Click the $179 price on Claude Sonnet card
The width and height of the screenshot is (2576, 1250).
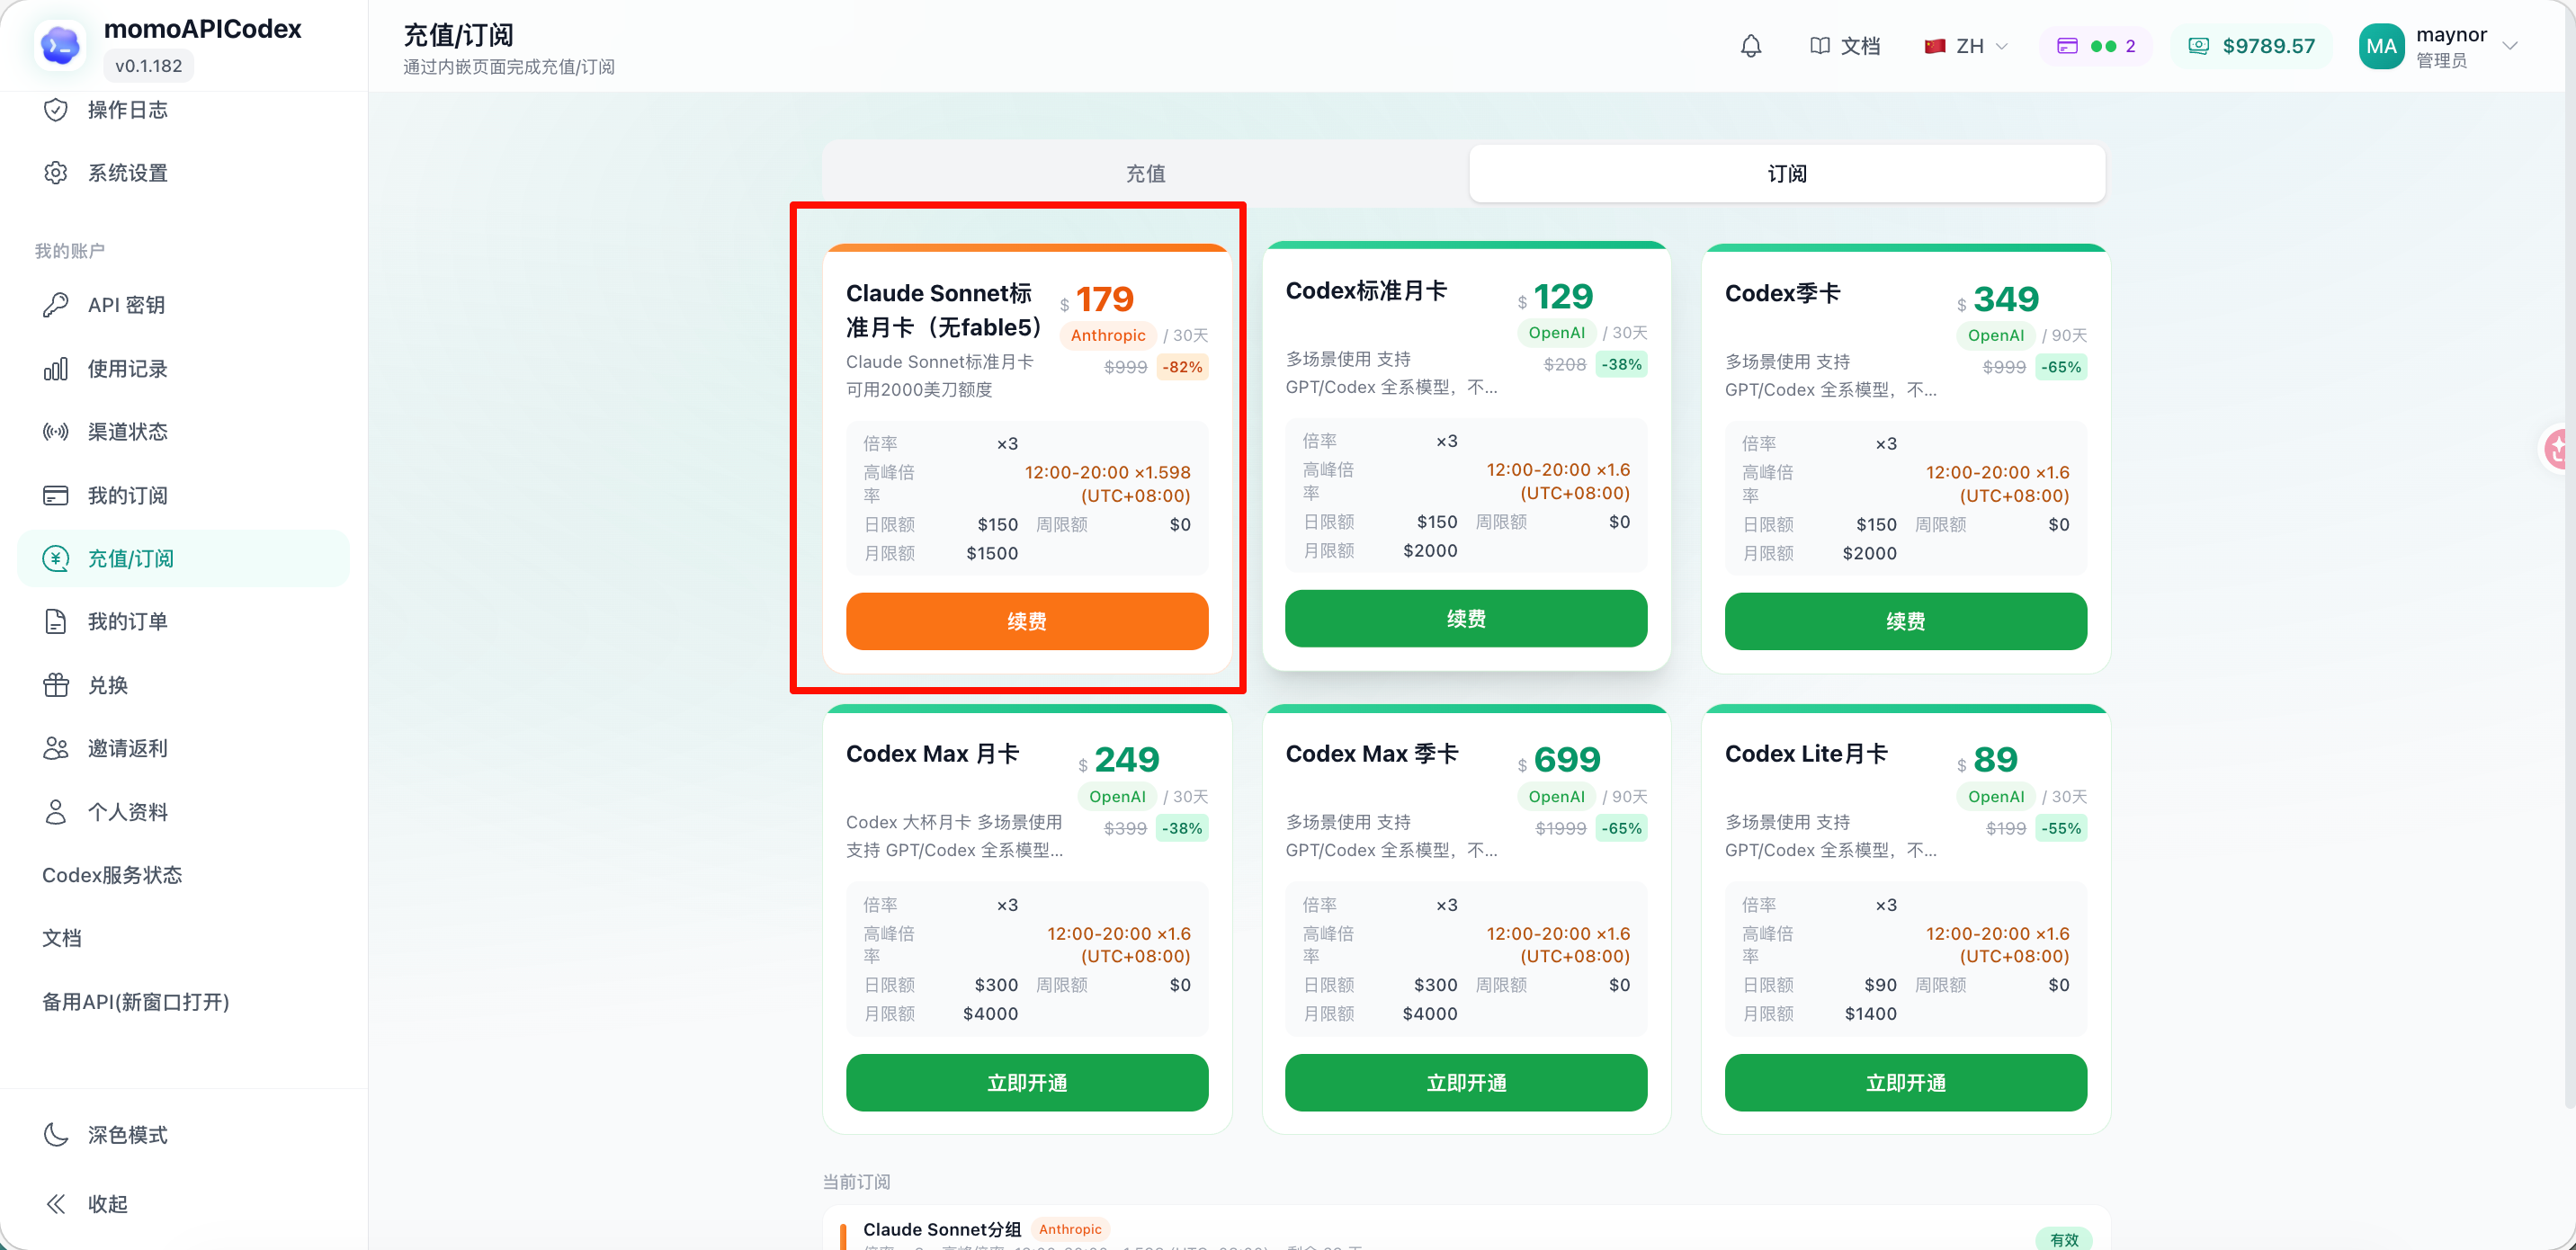click(1097, 299)
